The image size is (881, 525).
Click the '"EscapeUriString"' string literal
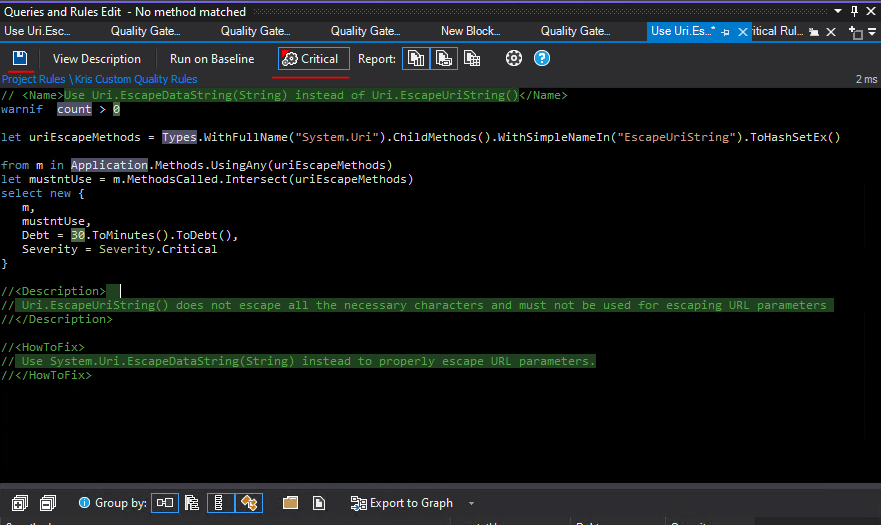676,137
